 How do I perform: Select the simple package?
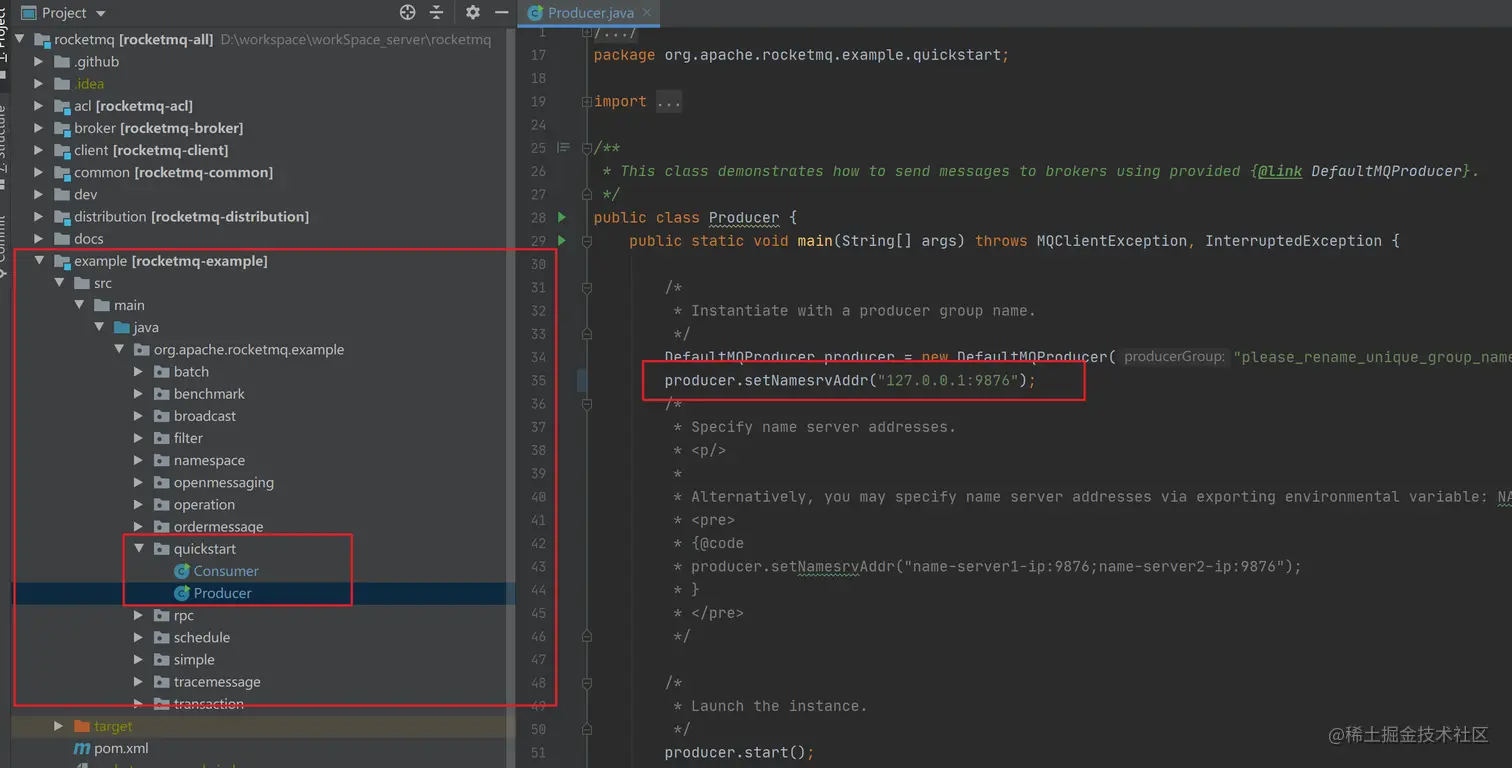click(194, 660)
